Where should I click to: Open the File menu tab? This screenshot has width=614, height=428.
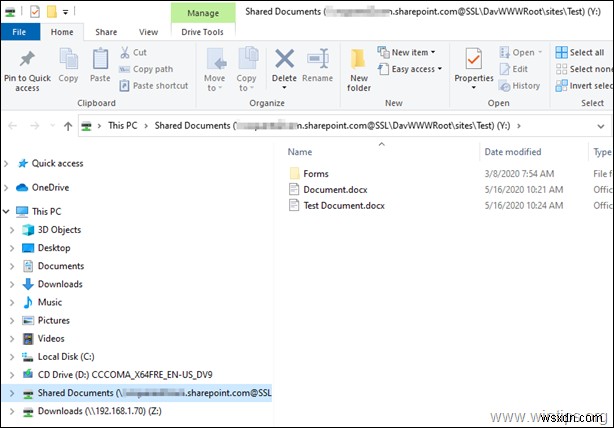pyautogui.click(x=20, y=32)
